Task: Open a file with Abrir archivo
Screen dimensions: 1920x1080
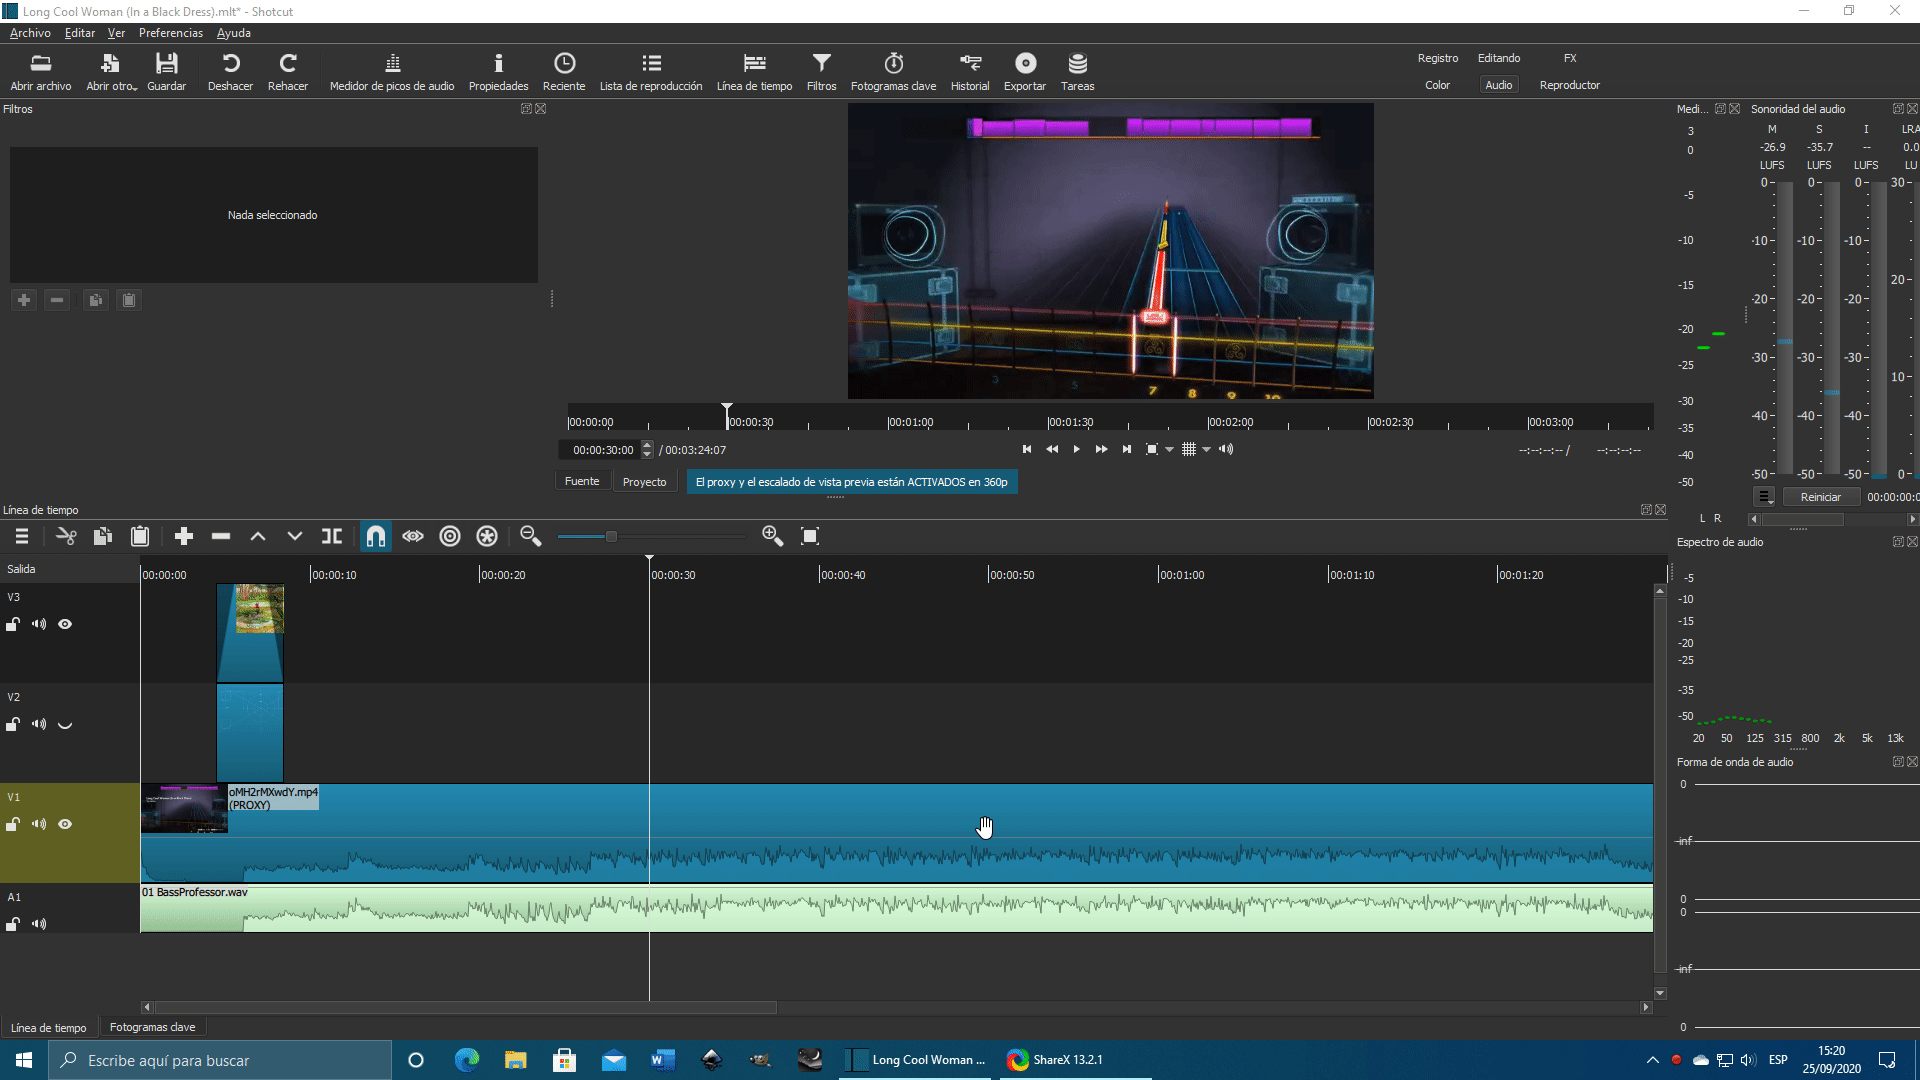Action: [x=41, y=72]
